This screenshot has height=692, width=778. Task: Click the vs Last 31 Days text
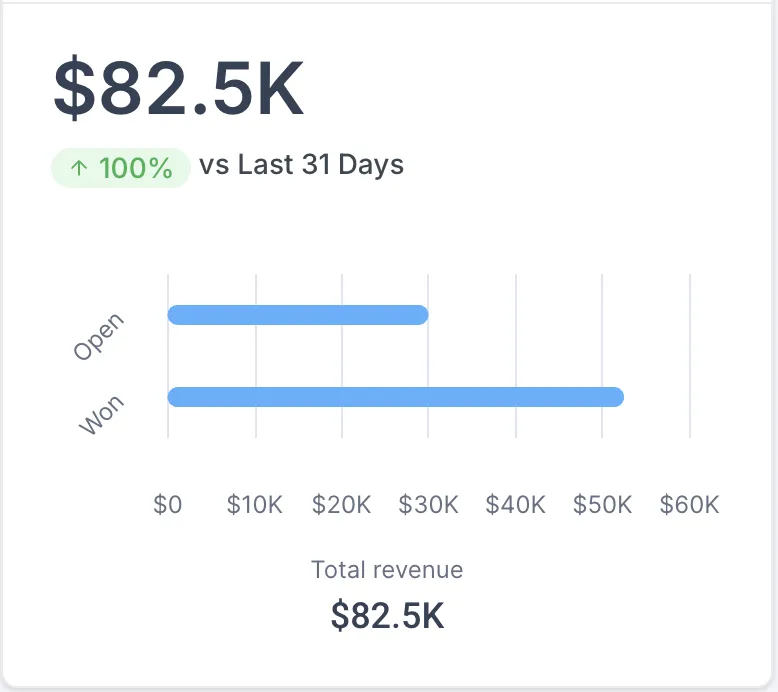click(301, 165)
